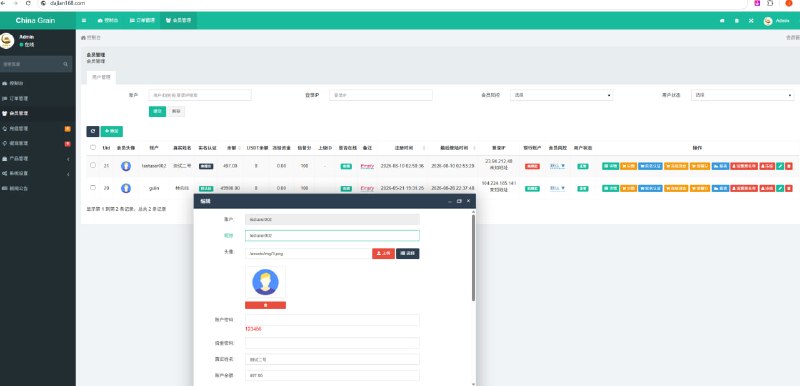This screenshot has height=386, width=800.
Task: Click the IP 104.224.165.141 cell
Action: (x=498, y=183)
